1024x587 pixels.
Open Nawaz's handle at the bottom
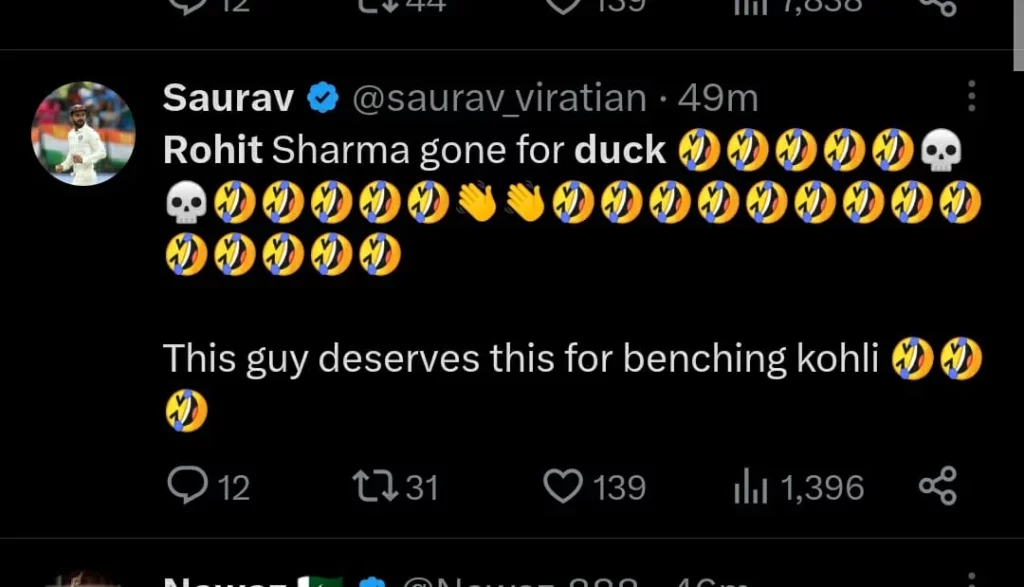pos(518,581)
